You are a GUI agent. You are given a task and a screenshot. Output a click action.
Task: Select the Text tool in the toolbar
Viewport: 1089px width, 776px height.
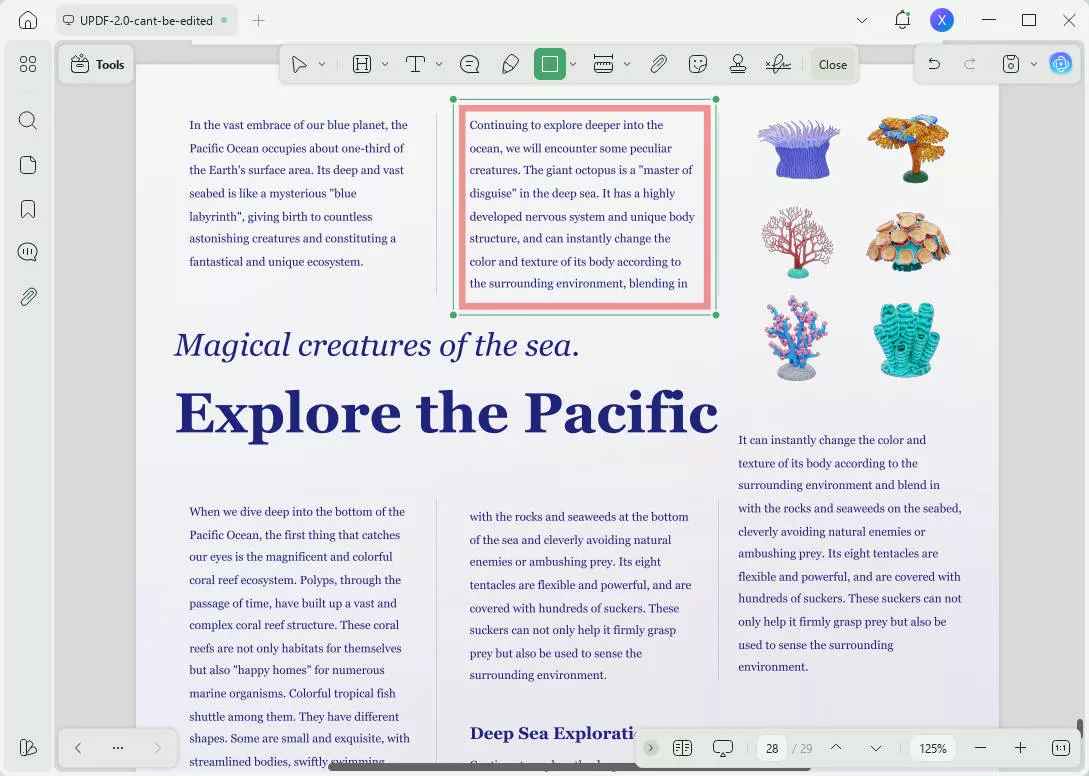point(416,64)
